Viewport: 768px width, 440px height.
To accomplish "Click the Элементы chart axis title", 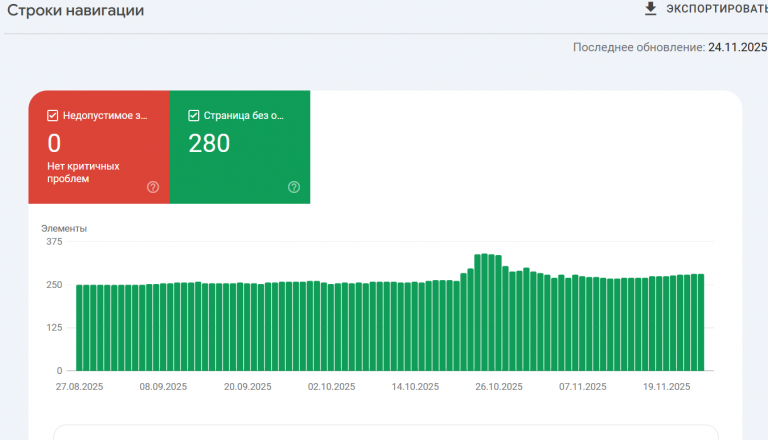I will point(64,228).
